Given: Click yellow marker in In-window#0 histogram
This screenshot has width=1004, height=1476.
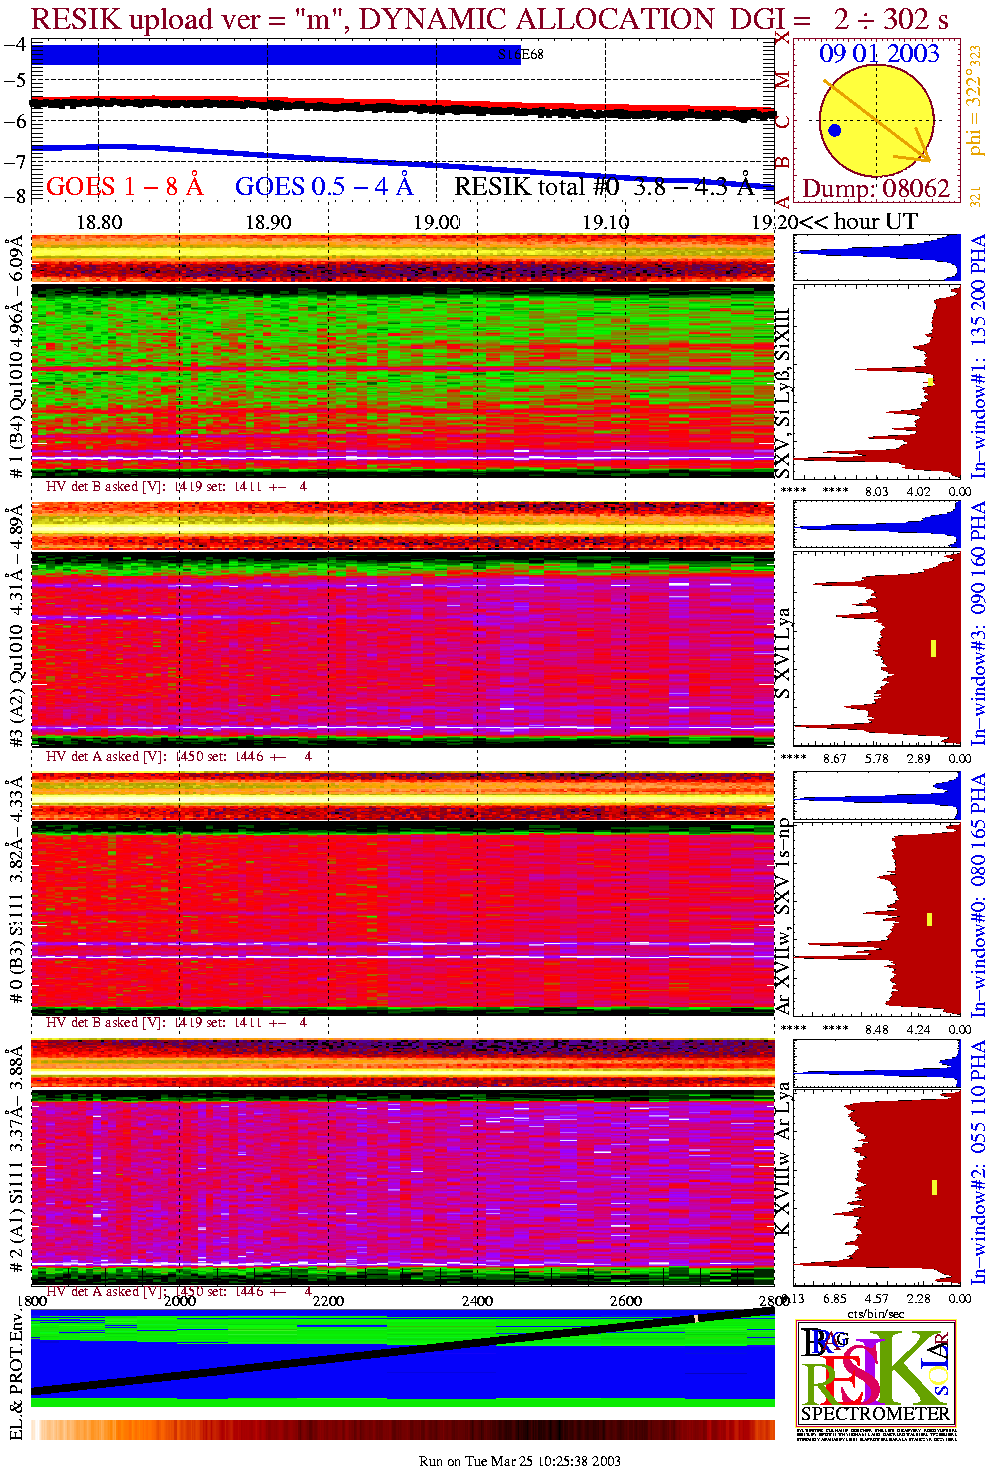Looking at the screenshot, I should coord(930,919).
